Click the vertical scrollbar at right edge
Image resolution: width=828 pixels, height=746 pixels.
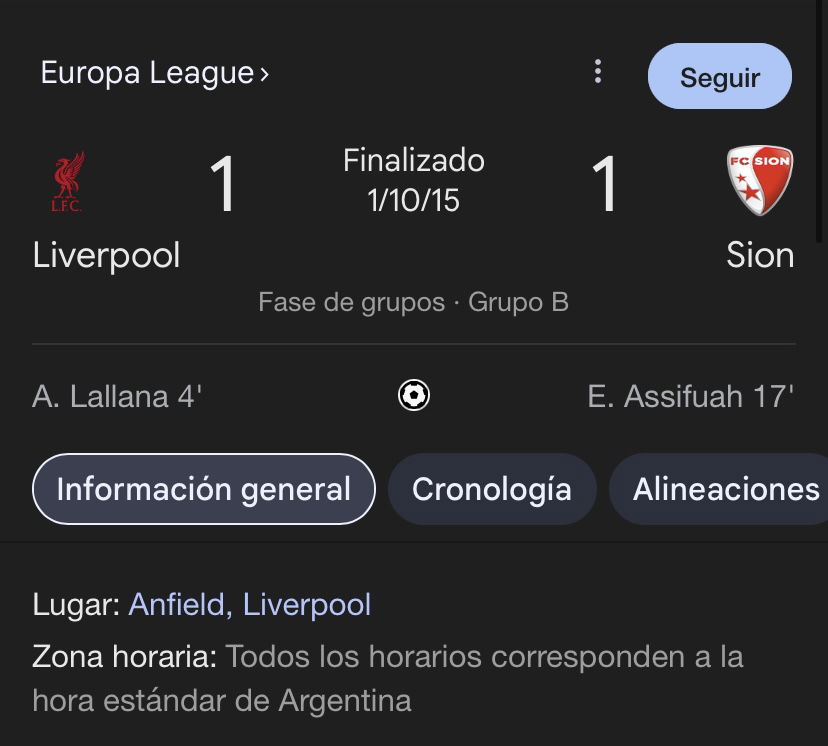click(819, 121)
